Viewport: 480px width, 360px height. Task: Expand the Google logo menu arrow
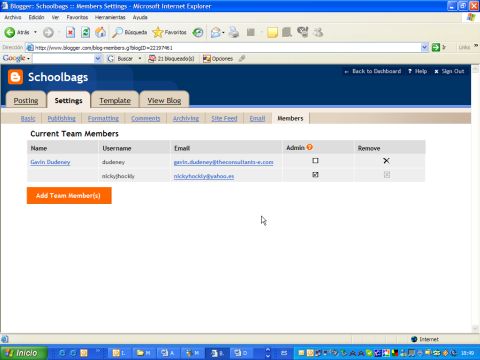pos(29,59)
